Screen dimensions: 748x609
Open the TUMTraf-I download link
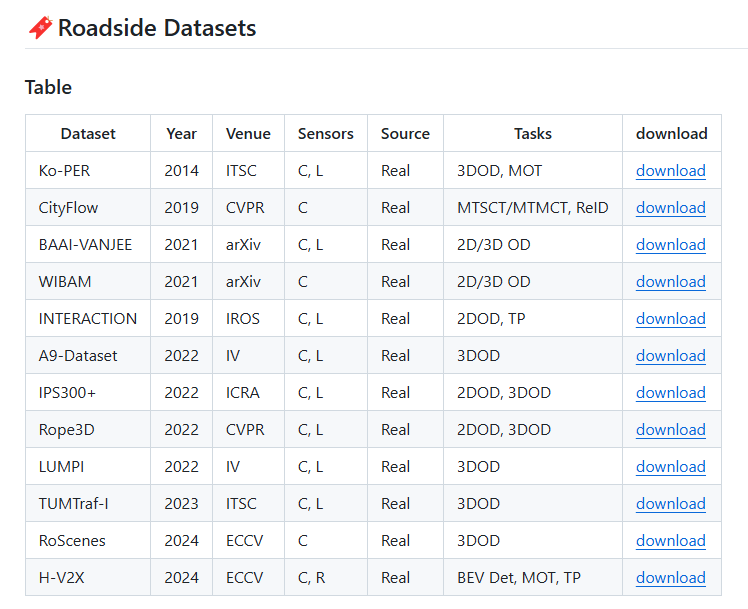(x=671, y=504)
